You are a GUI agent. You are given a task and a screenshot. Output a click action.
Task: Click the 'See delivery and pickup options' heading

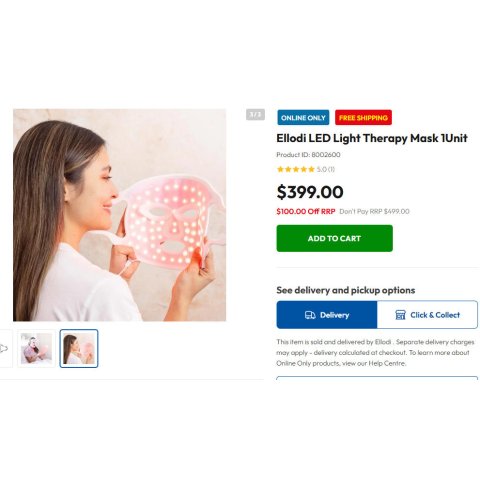(346, 290)
